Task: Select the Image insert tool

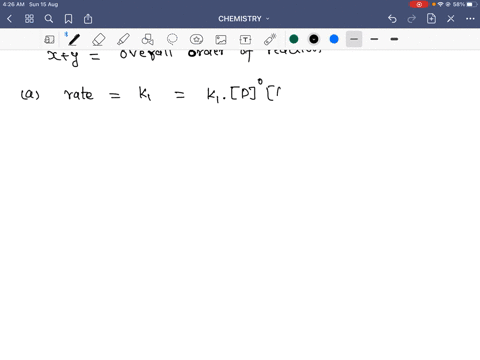Action: [221, 40]
